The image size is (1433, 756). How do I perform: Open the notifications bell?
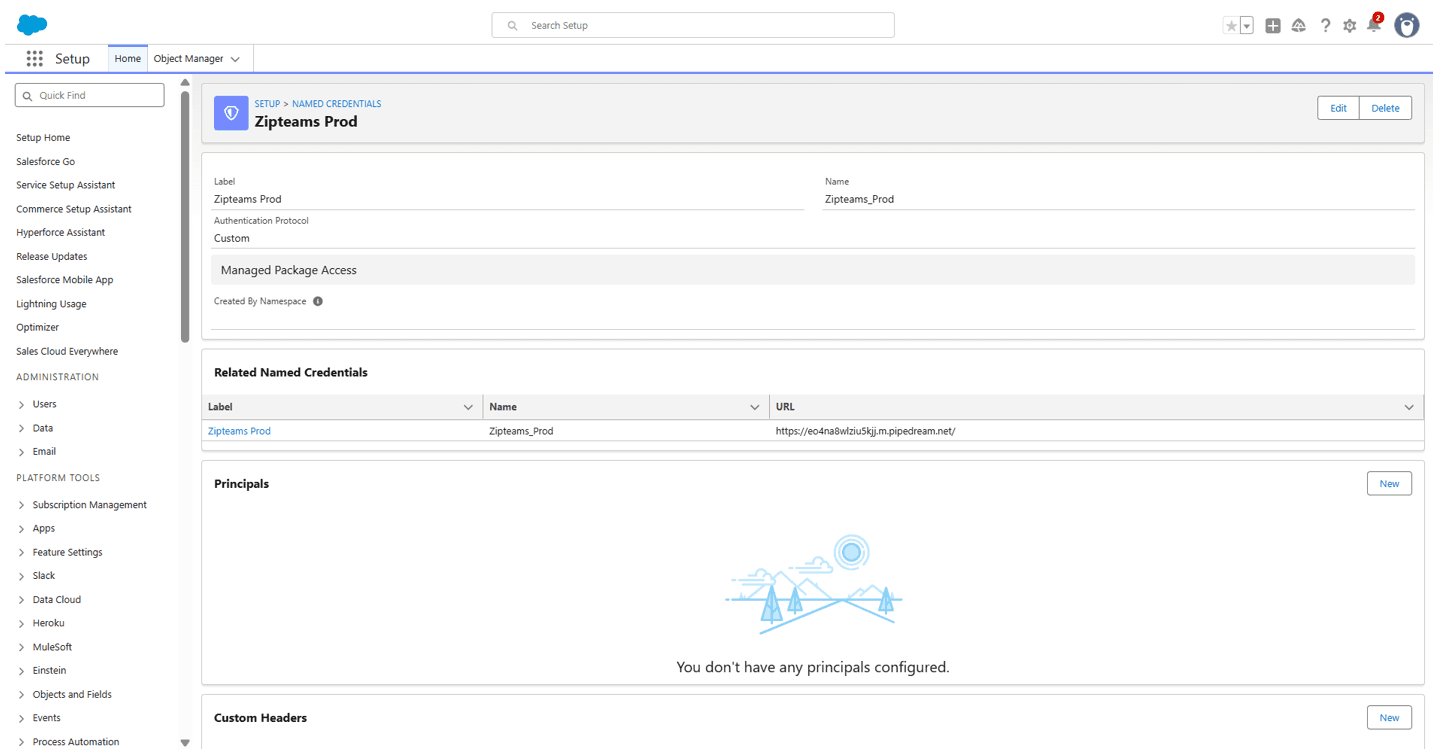click(x=1374, y=24)
